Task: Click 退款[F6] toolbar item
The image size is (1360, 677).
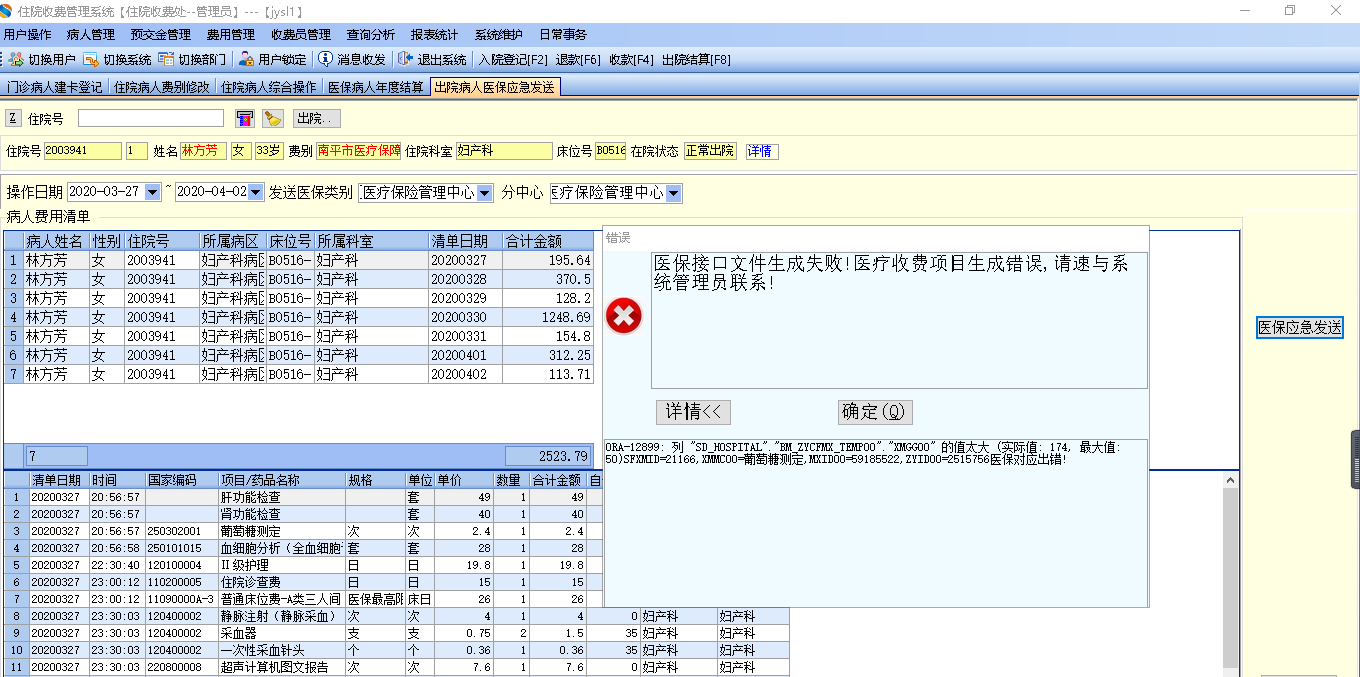Action: (x=578, y=60)
